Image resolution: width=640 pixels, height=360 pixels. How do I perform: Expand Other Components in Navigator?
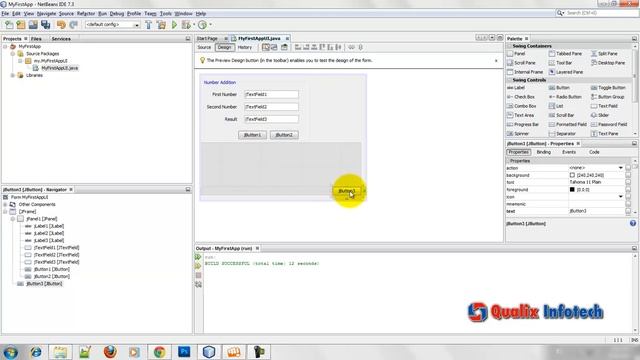click(5, 204)
